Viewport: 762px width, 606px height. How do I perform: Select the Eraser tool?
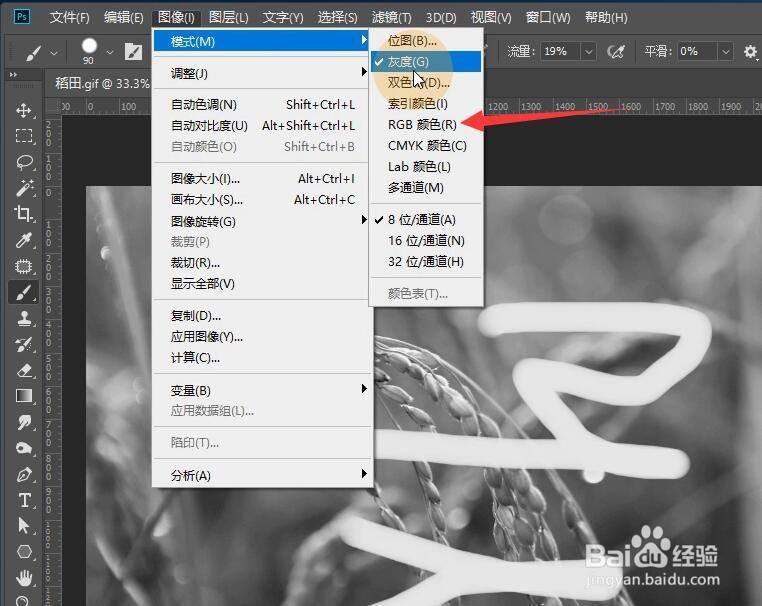(23, 371)
